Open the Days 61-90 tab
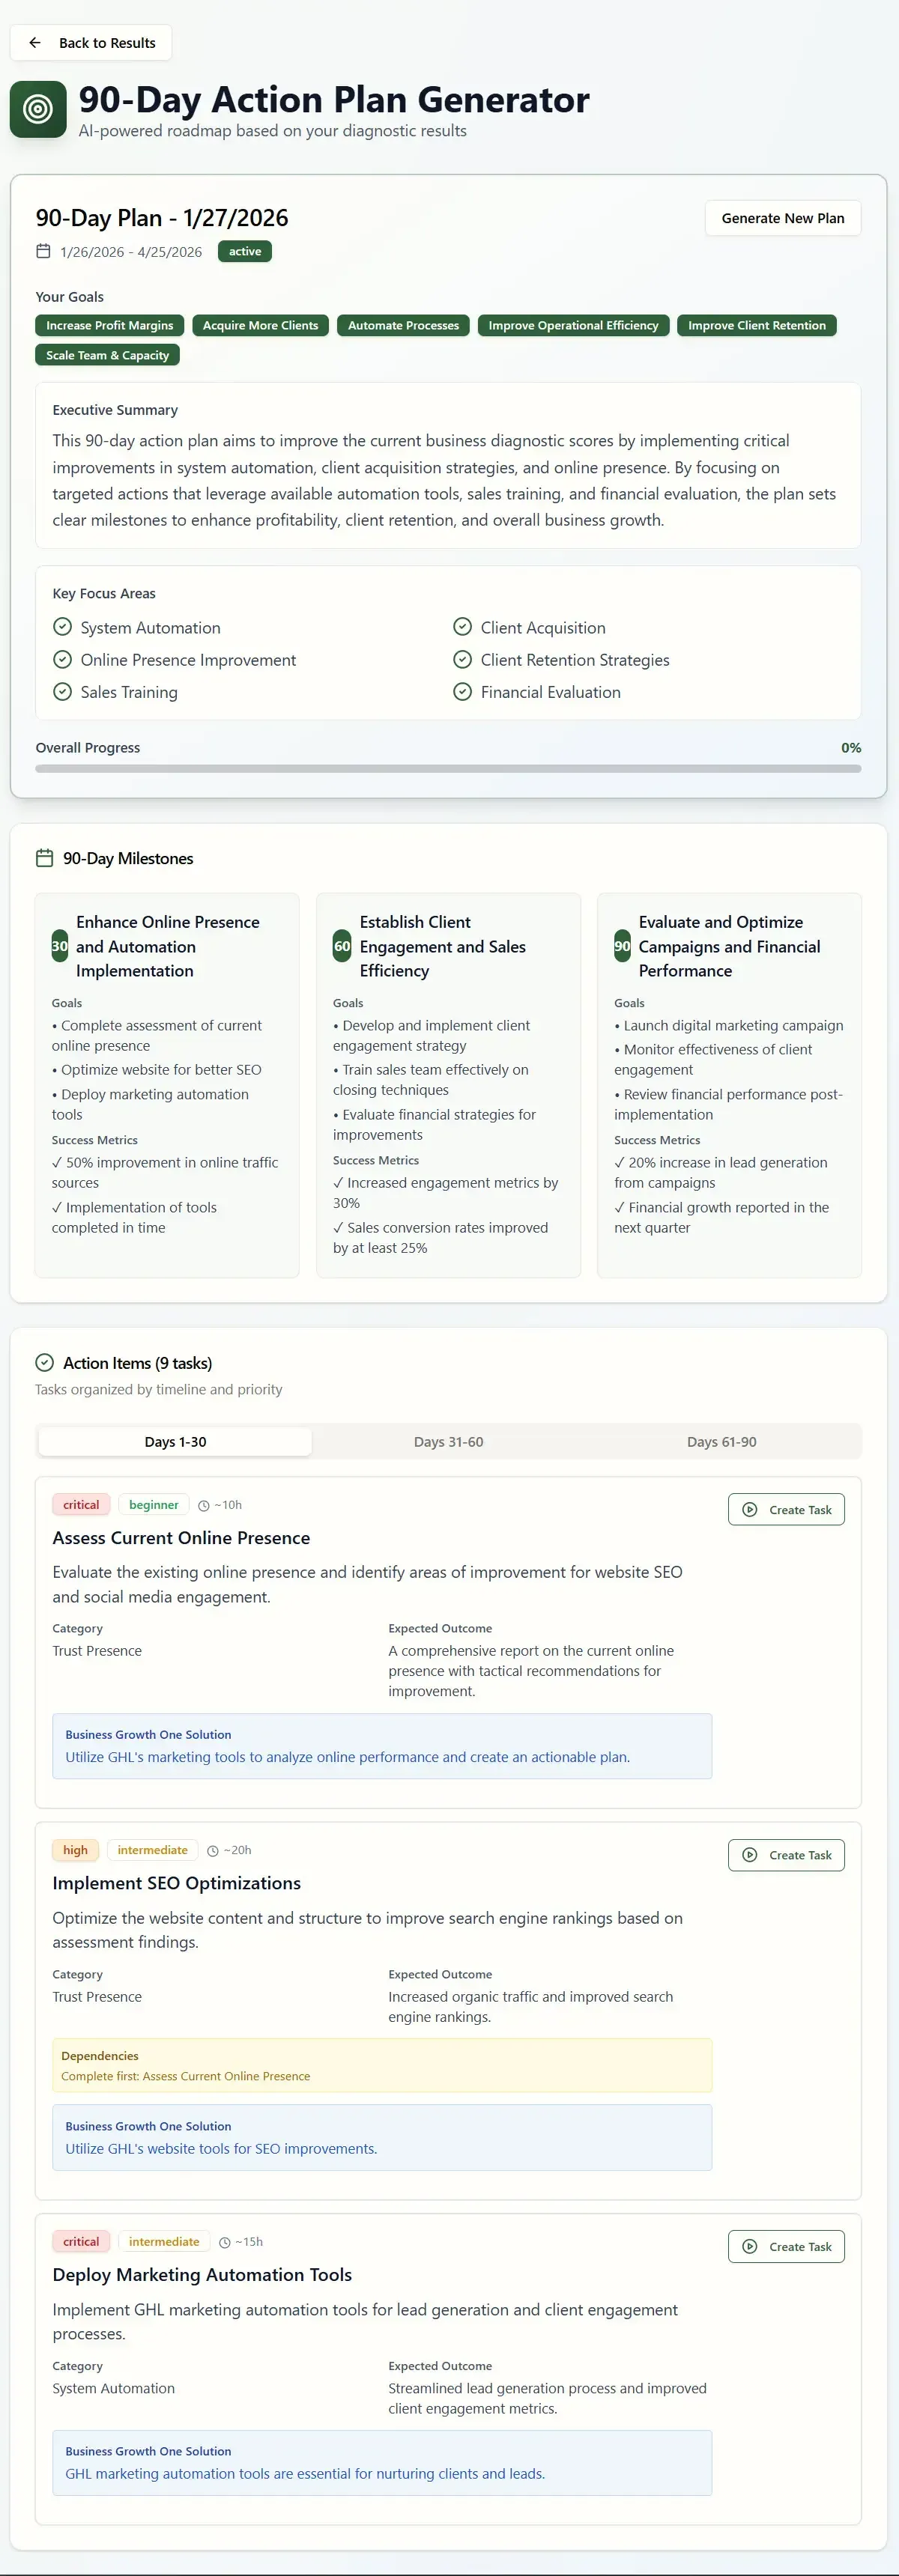Viewport: 899px width, 2576px height. tap(721, 1441)
